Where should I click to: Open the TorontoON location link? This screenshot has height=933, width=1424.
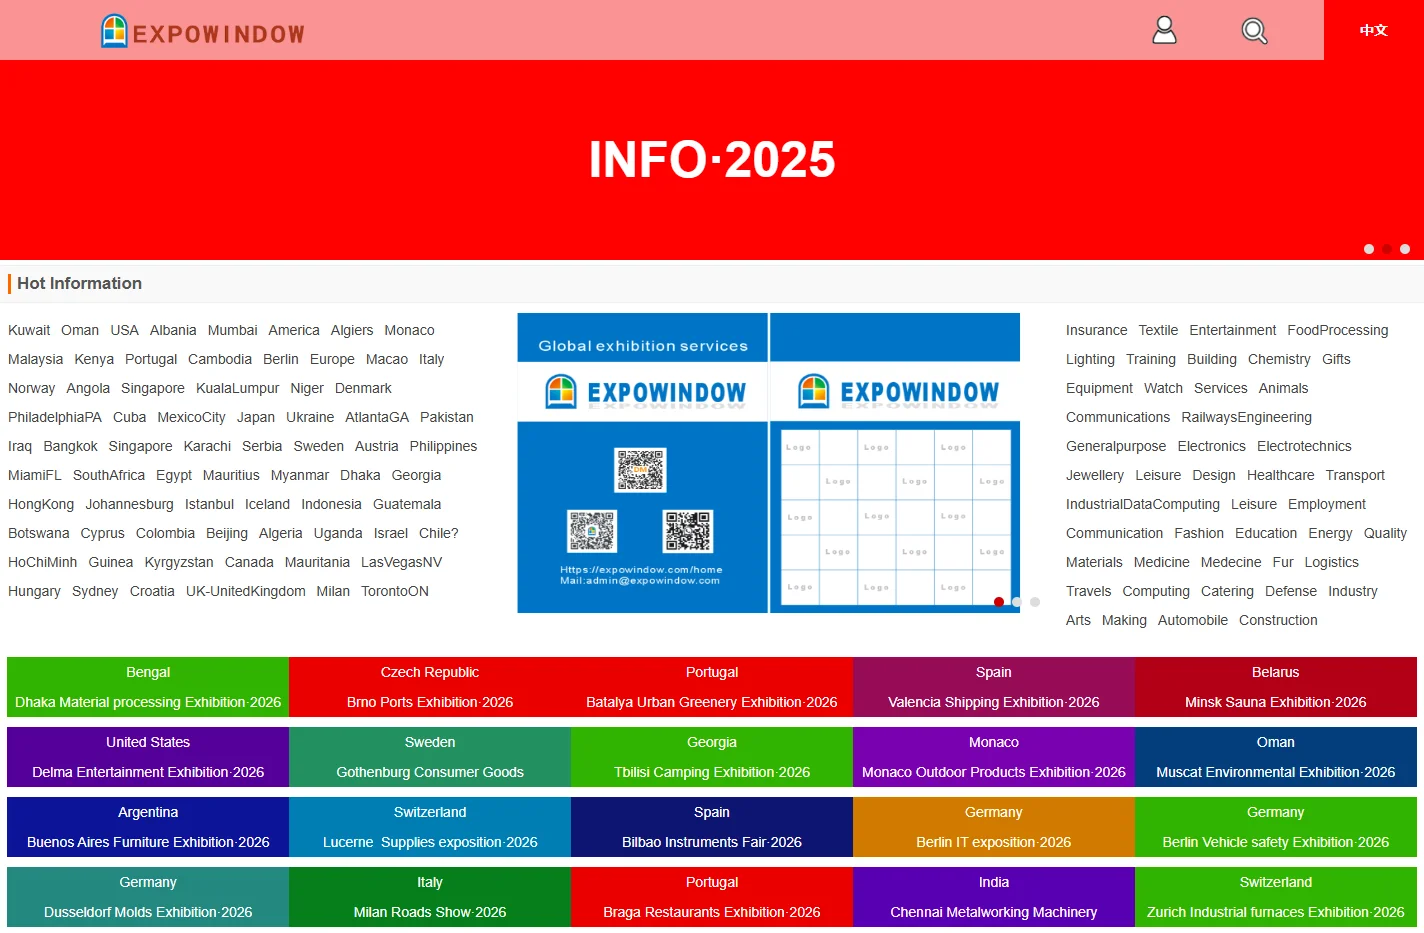tap(395, 591)
